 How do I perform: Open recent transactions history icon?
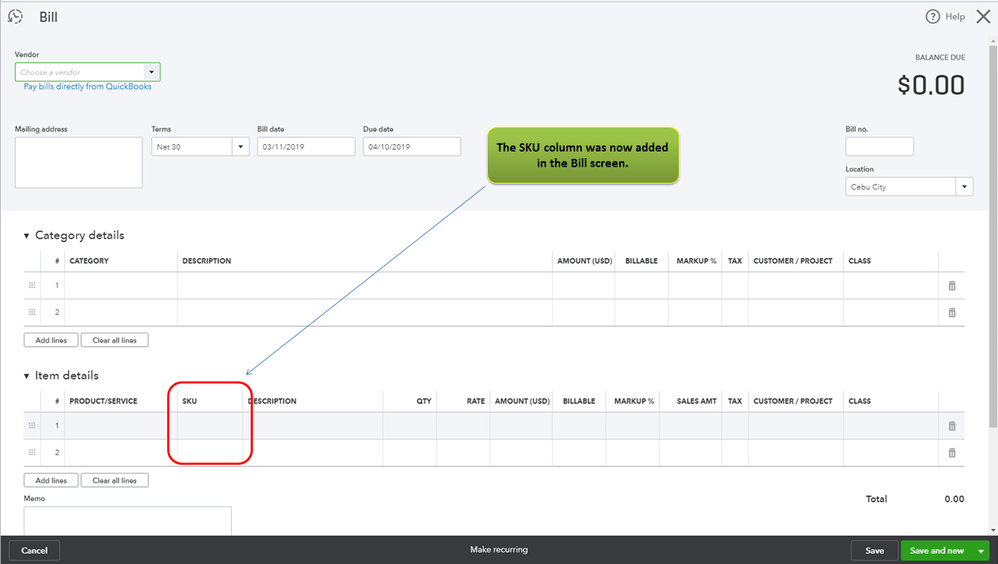pos(15,17)
